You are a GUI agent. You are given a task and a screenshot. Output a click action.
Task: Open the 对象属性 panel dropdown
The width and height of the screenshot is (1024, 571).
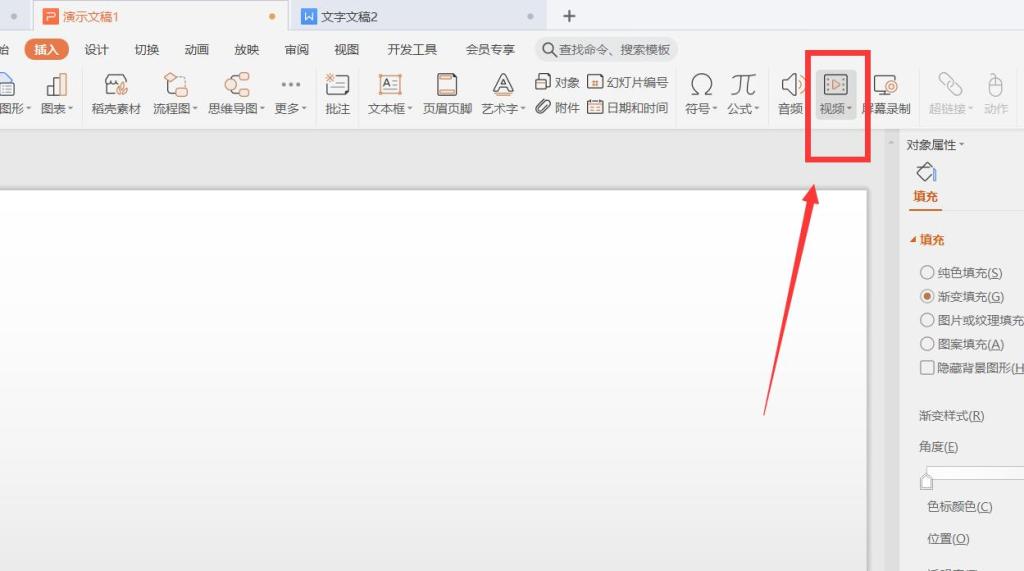pos(961,144)
